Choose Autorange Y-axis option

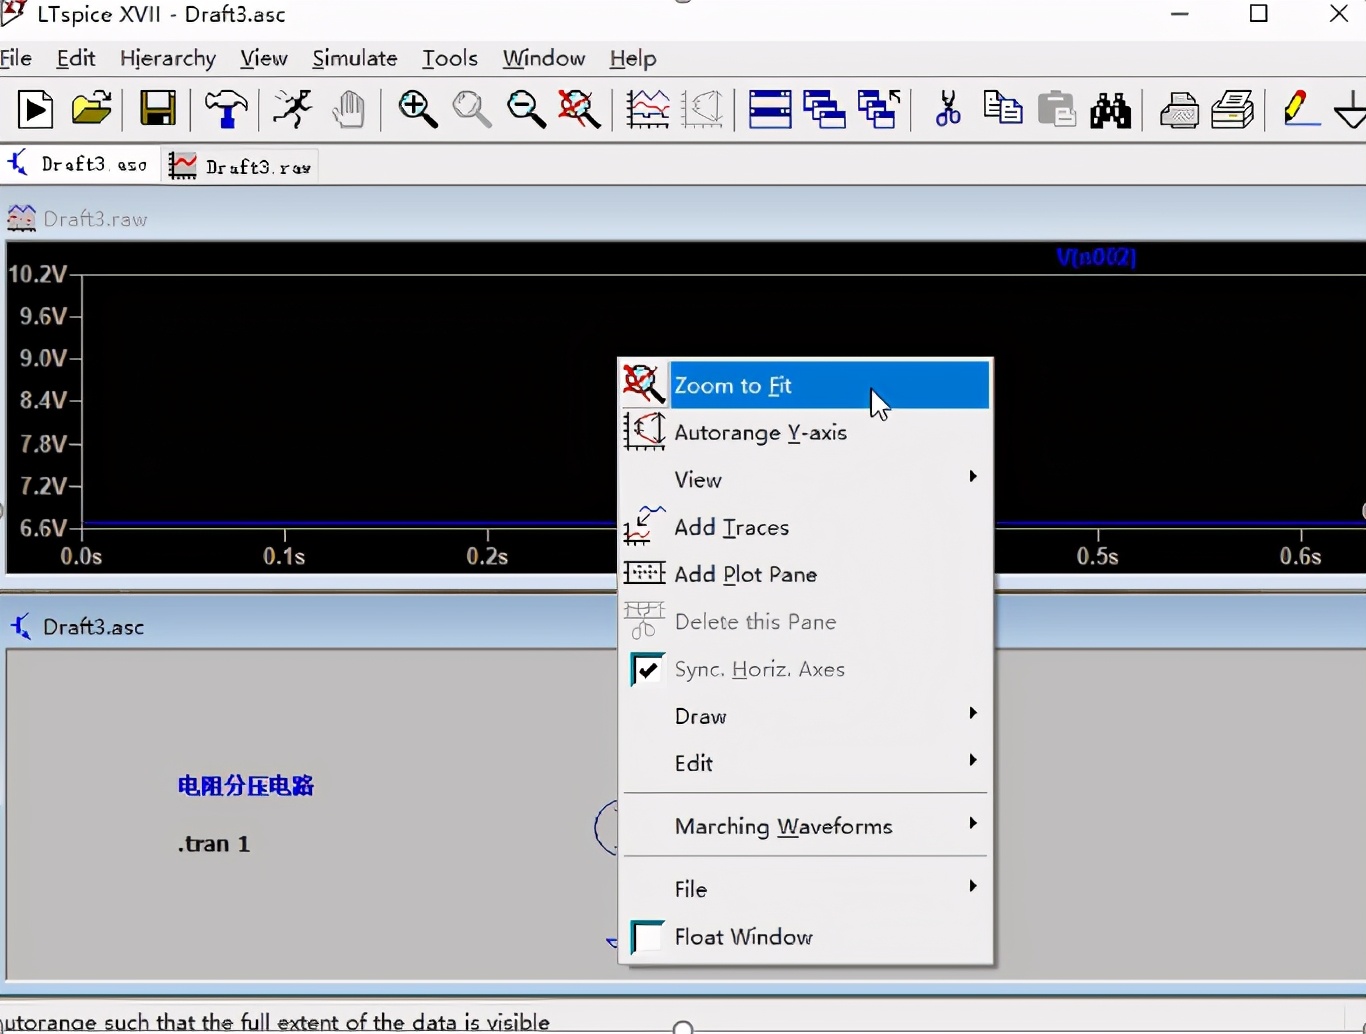tap(760, 433)
